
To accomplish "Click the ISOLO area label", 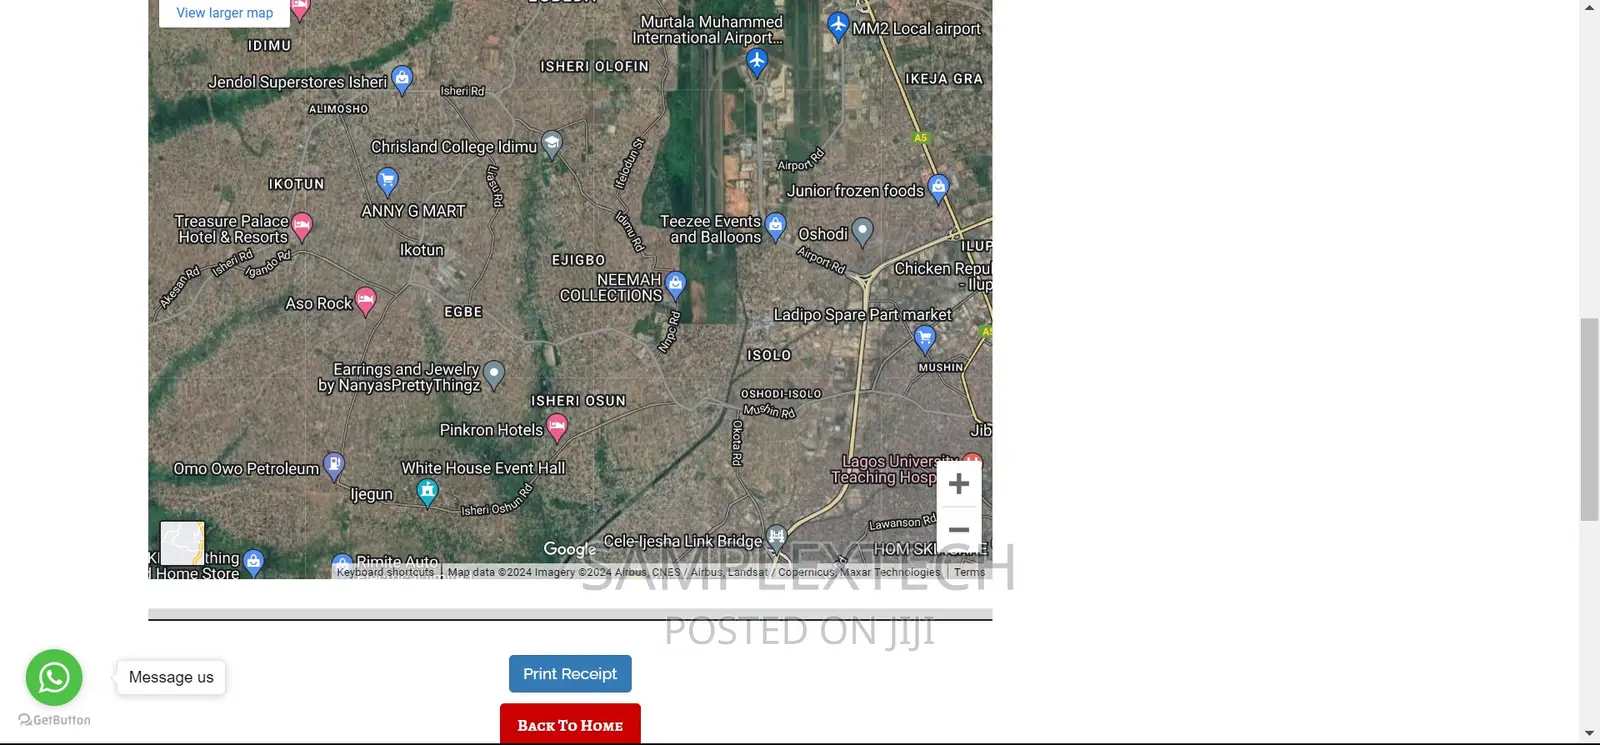I will [x=769, y=355].
